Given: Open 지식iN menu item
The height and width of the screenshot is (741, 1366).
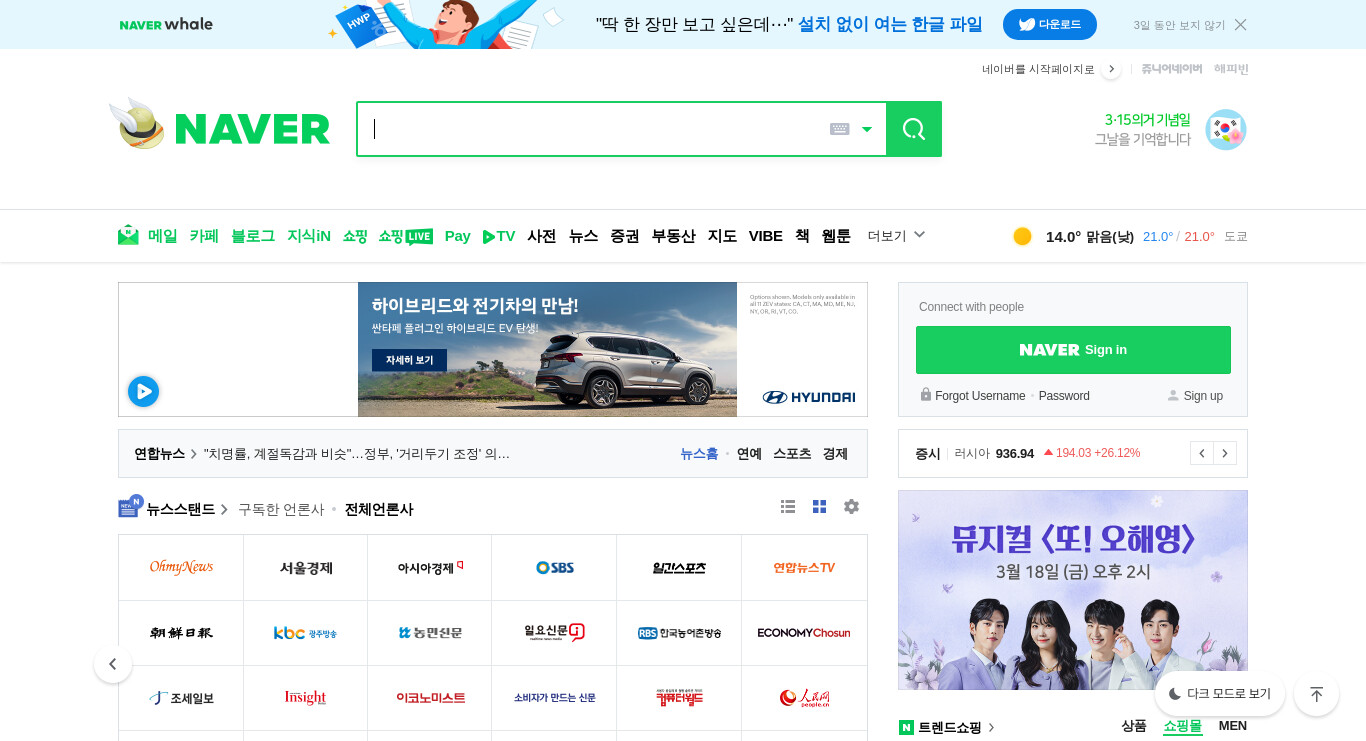Looking at the screenshot, I should click(x=309, y=236).
